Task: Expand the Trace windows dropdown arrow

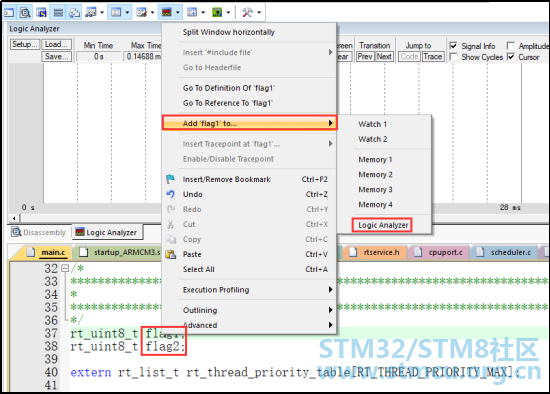Action: coord(203,13)
